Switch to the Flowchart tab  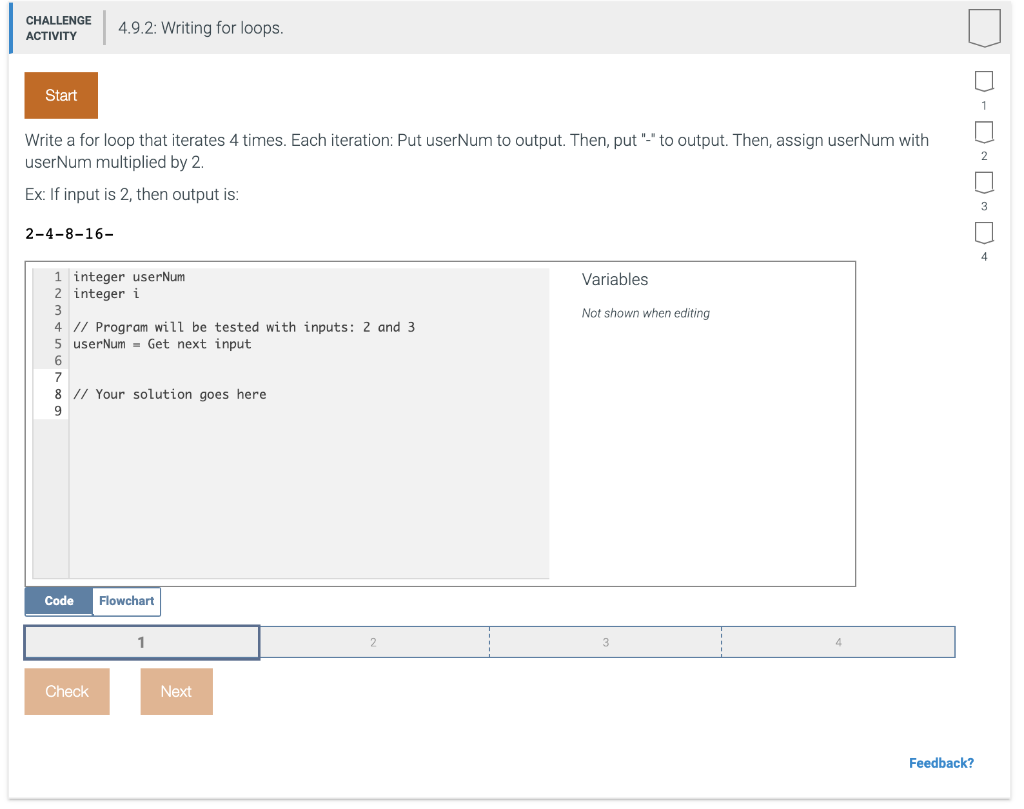126,601
